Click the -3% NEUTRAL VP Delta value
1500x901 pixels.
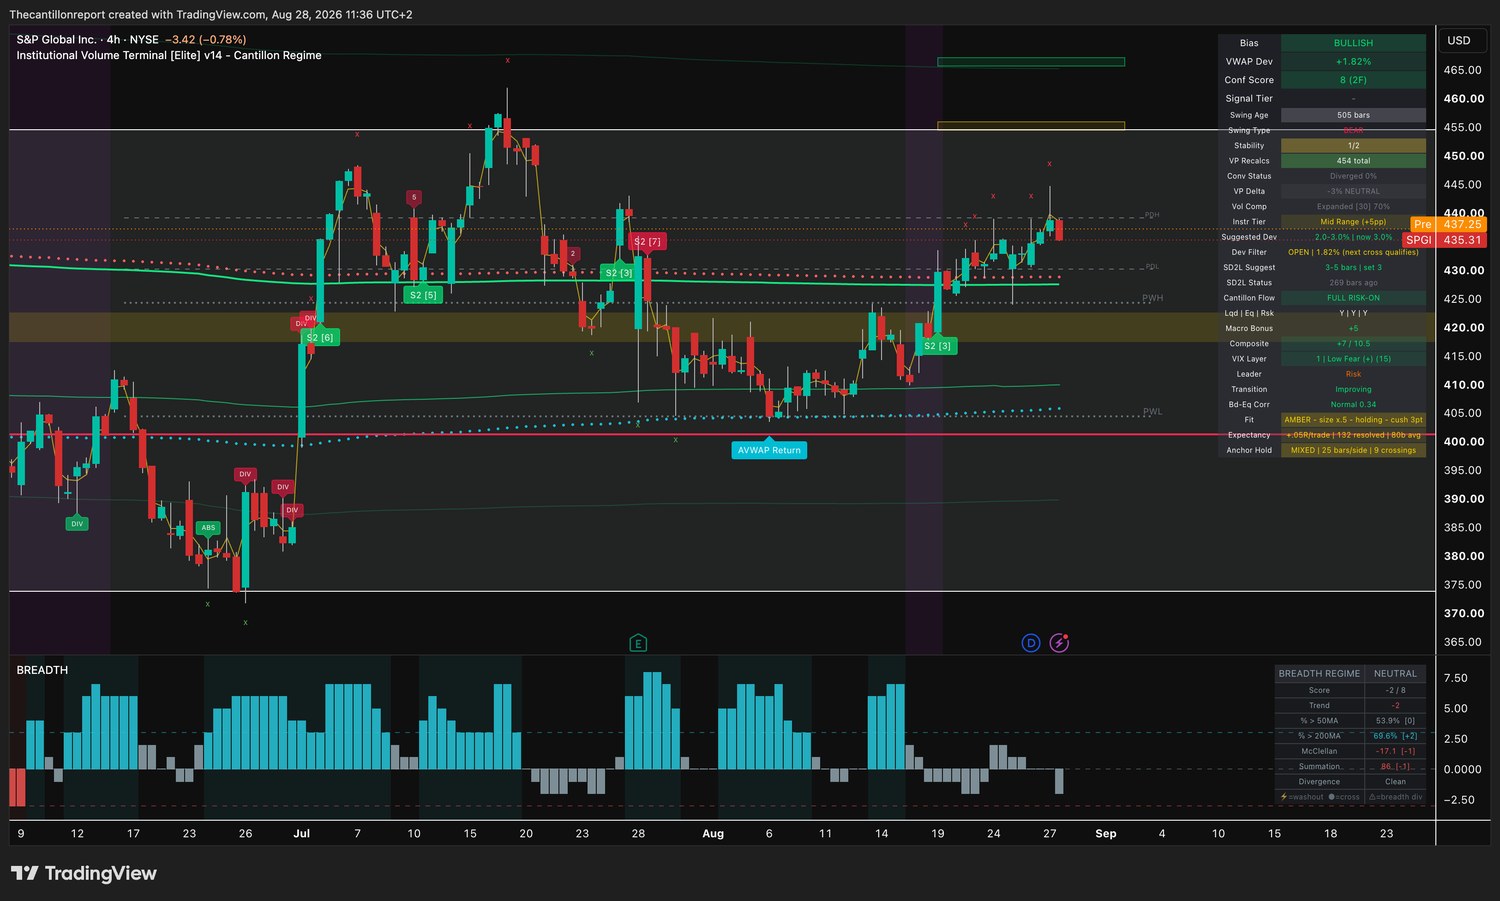tap(1353, 191)
